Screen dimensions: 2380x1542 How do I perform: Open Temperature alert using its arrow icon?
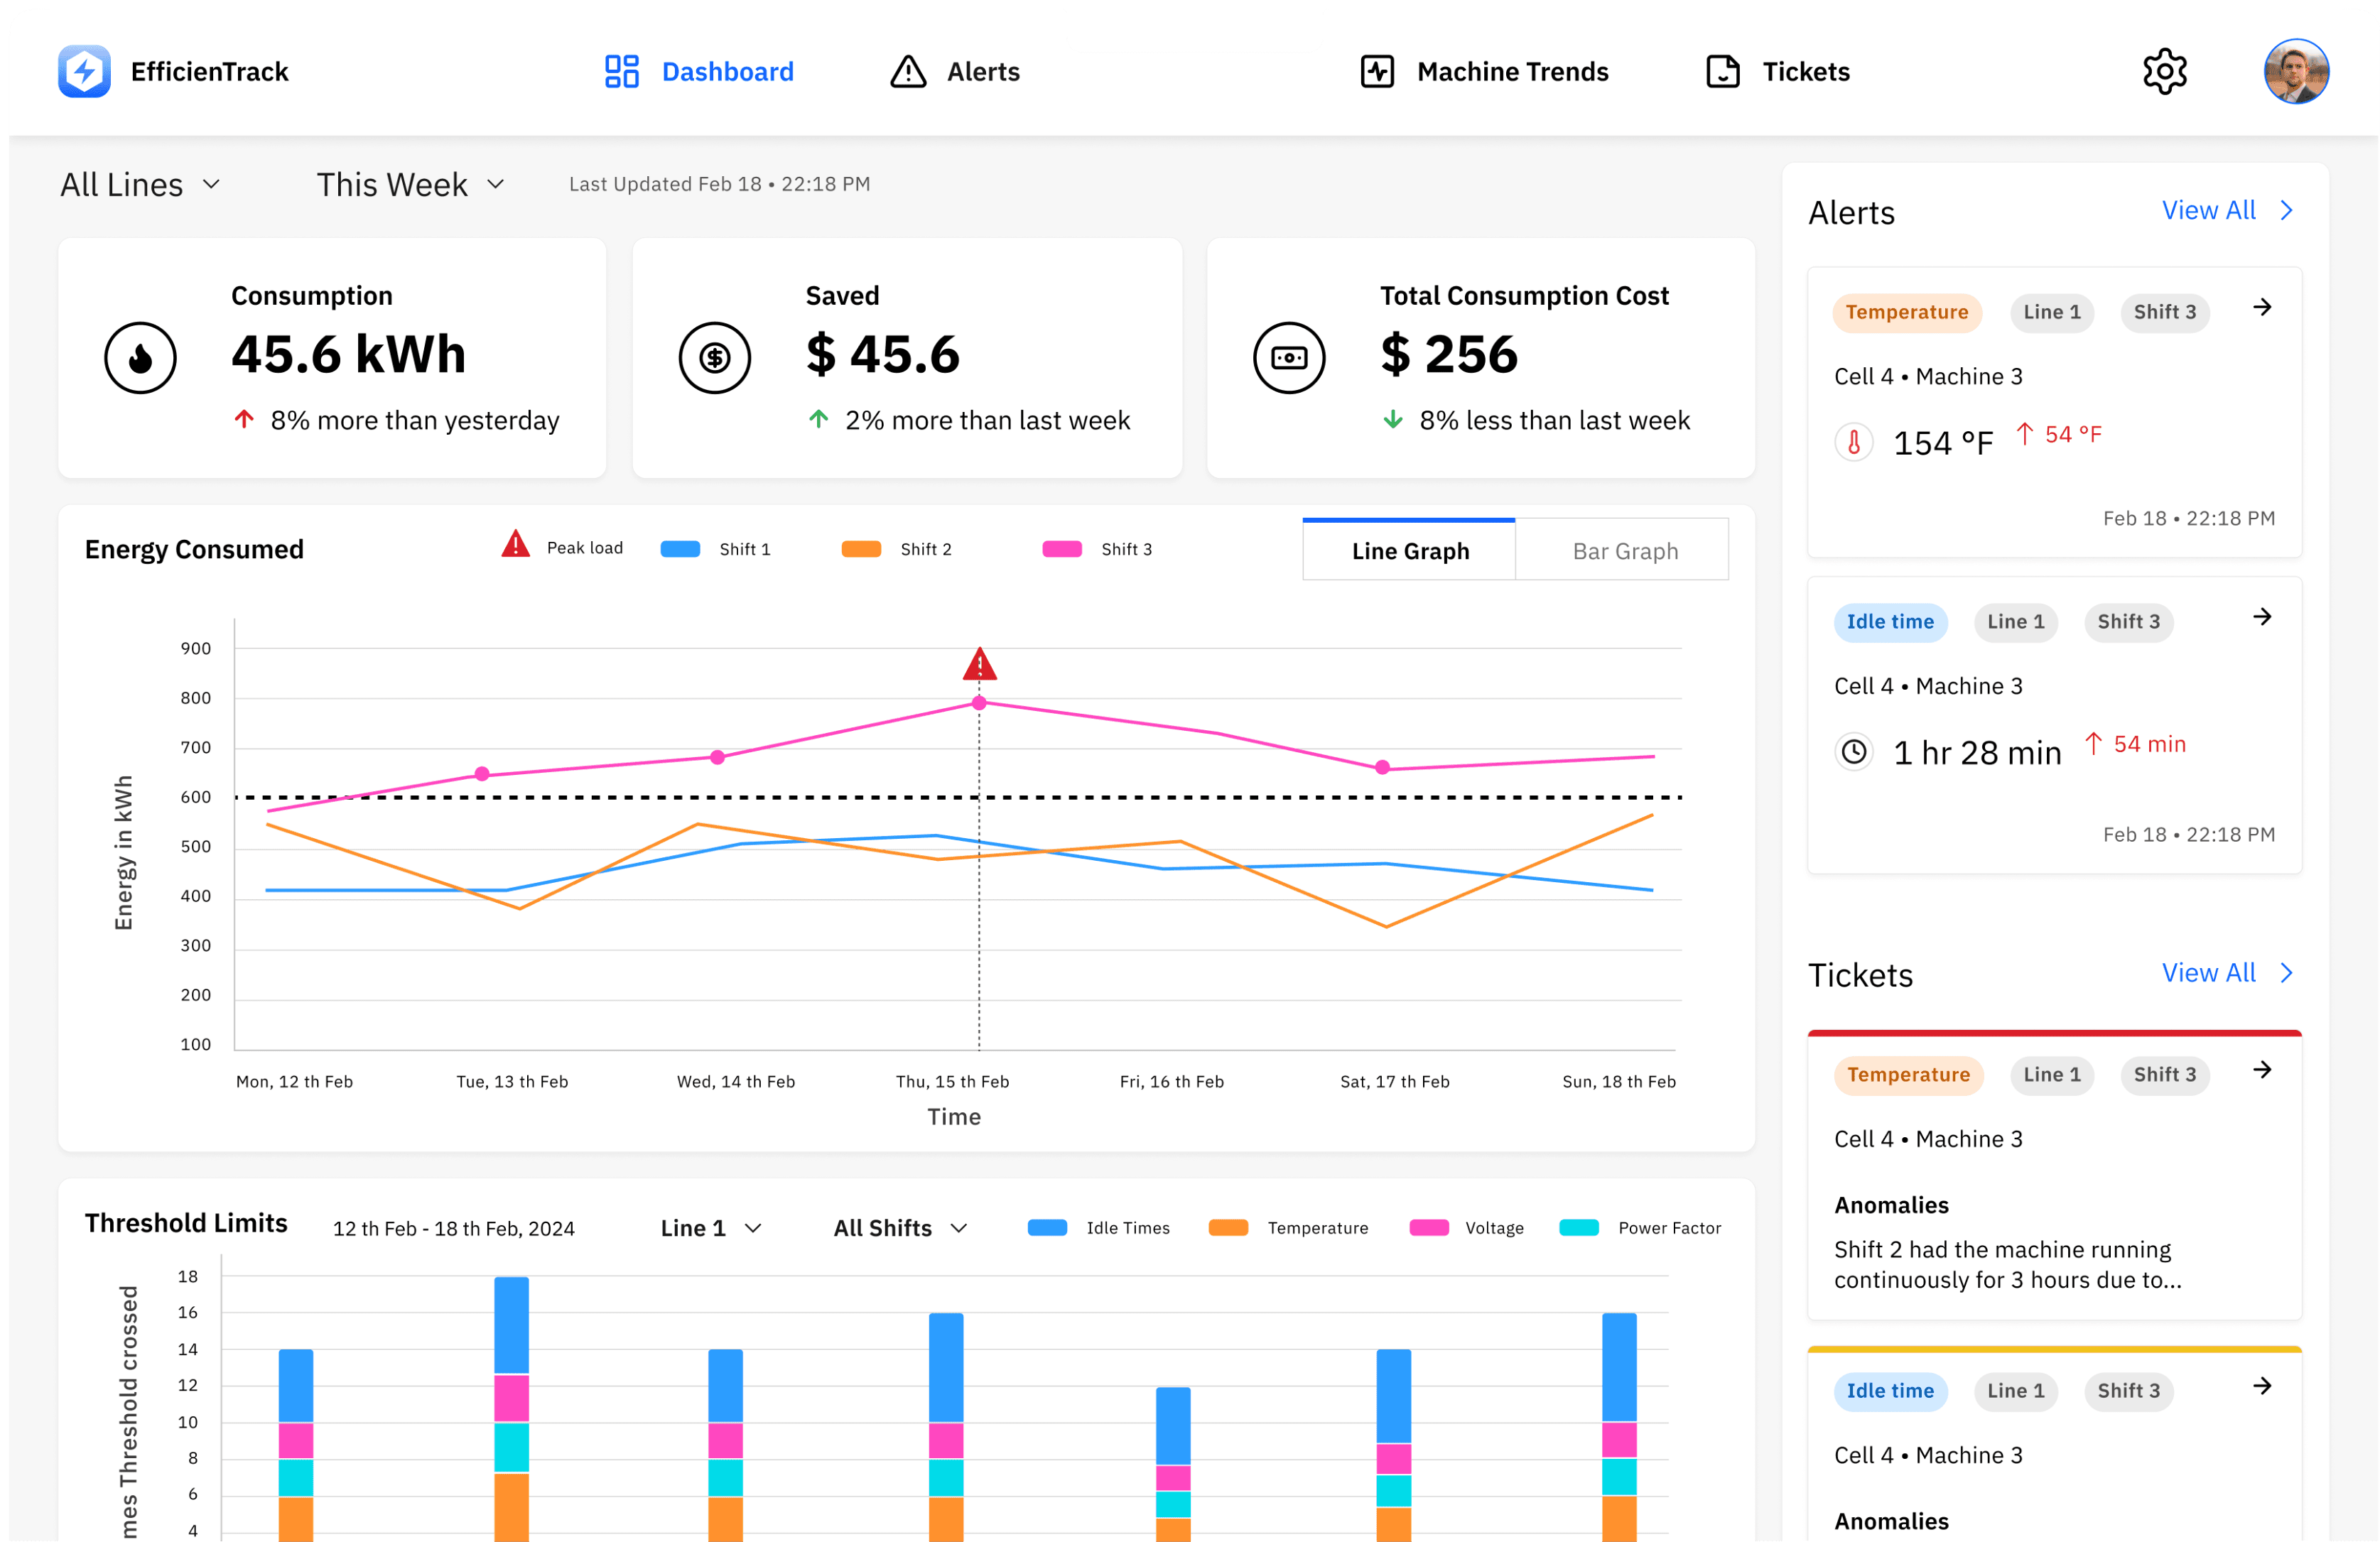(2262, 307)
